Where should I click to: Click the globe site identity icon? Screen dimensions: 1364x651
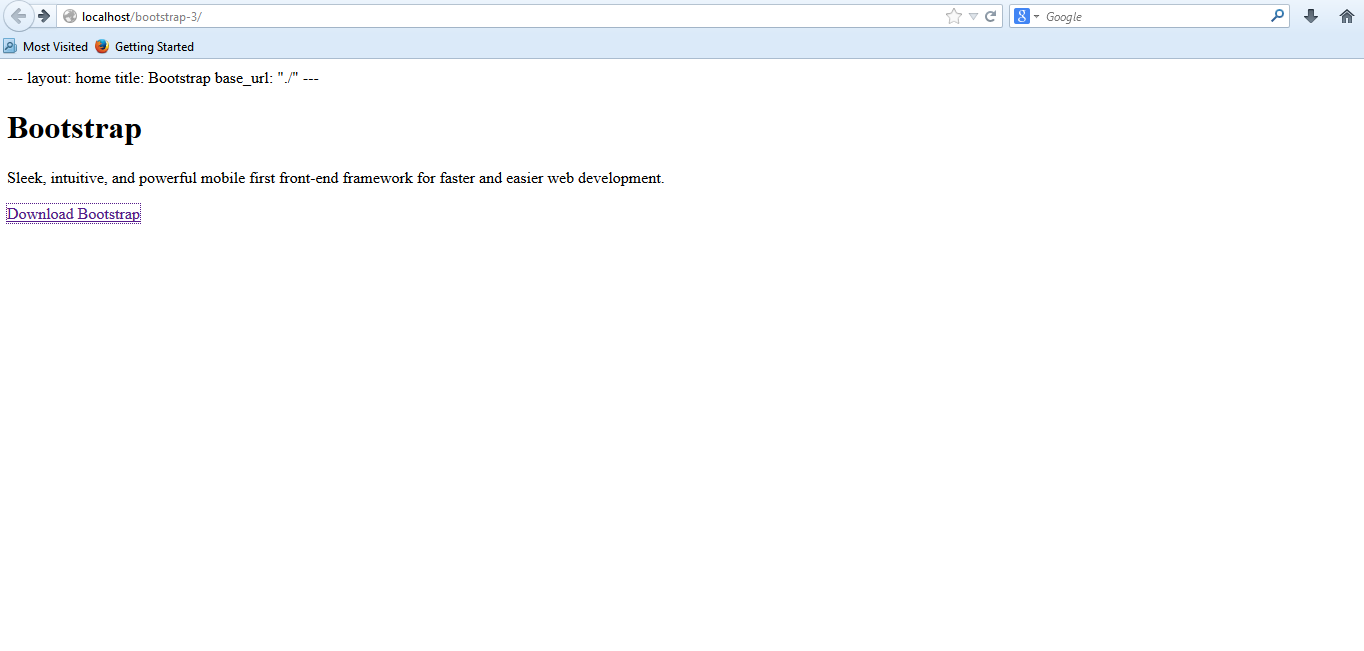point(70,16)
